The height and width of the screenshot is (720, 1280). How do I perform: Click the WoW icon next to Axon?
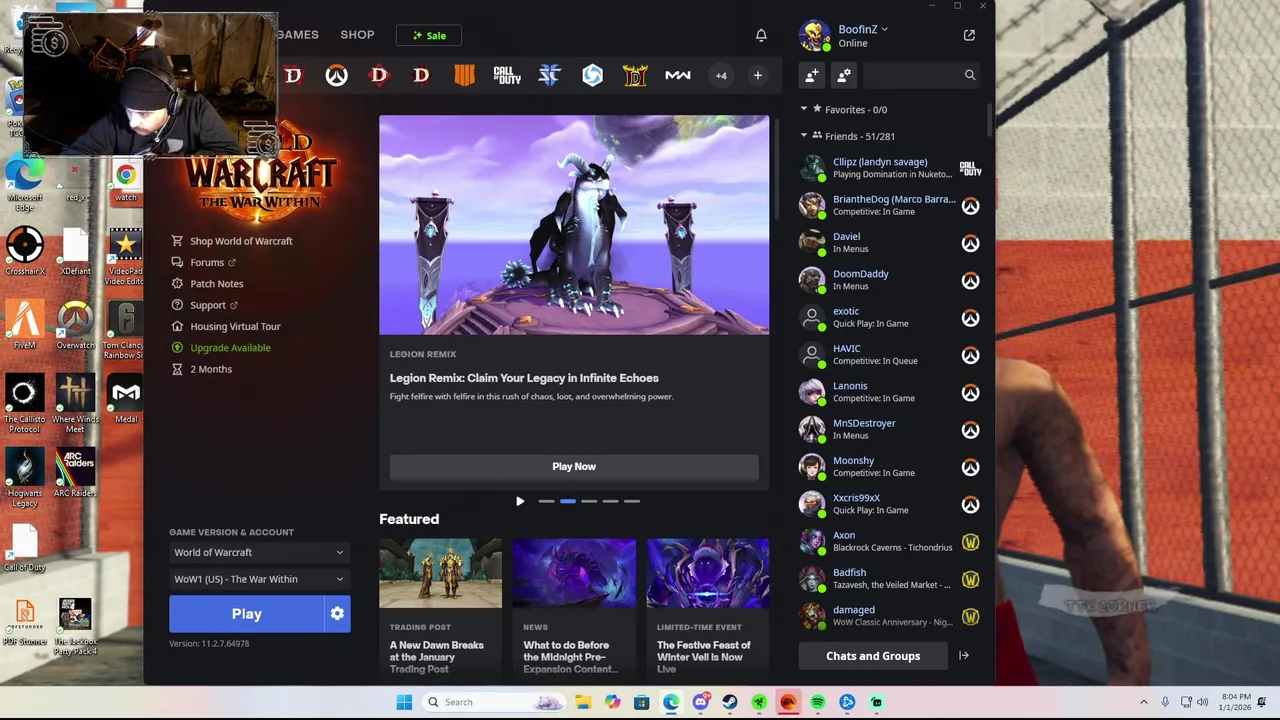pyautogui.click(x=970, y=542)
